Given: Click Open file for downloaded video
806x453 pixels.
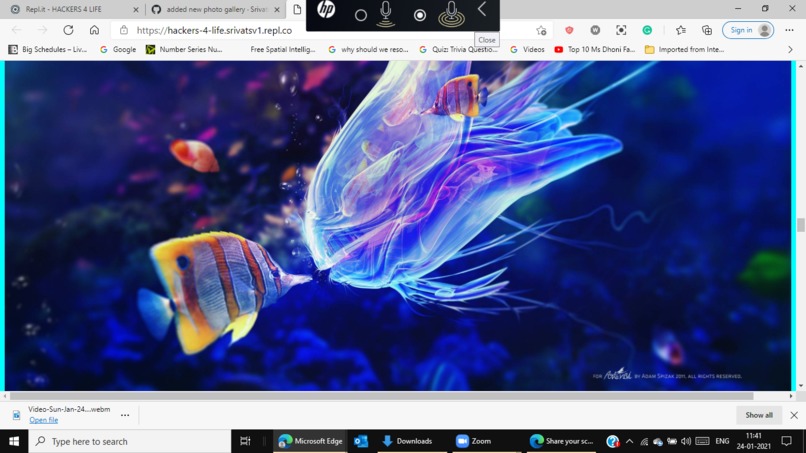Looking at the screenshot, I should tap(44, 420).
